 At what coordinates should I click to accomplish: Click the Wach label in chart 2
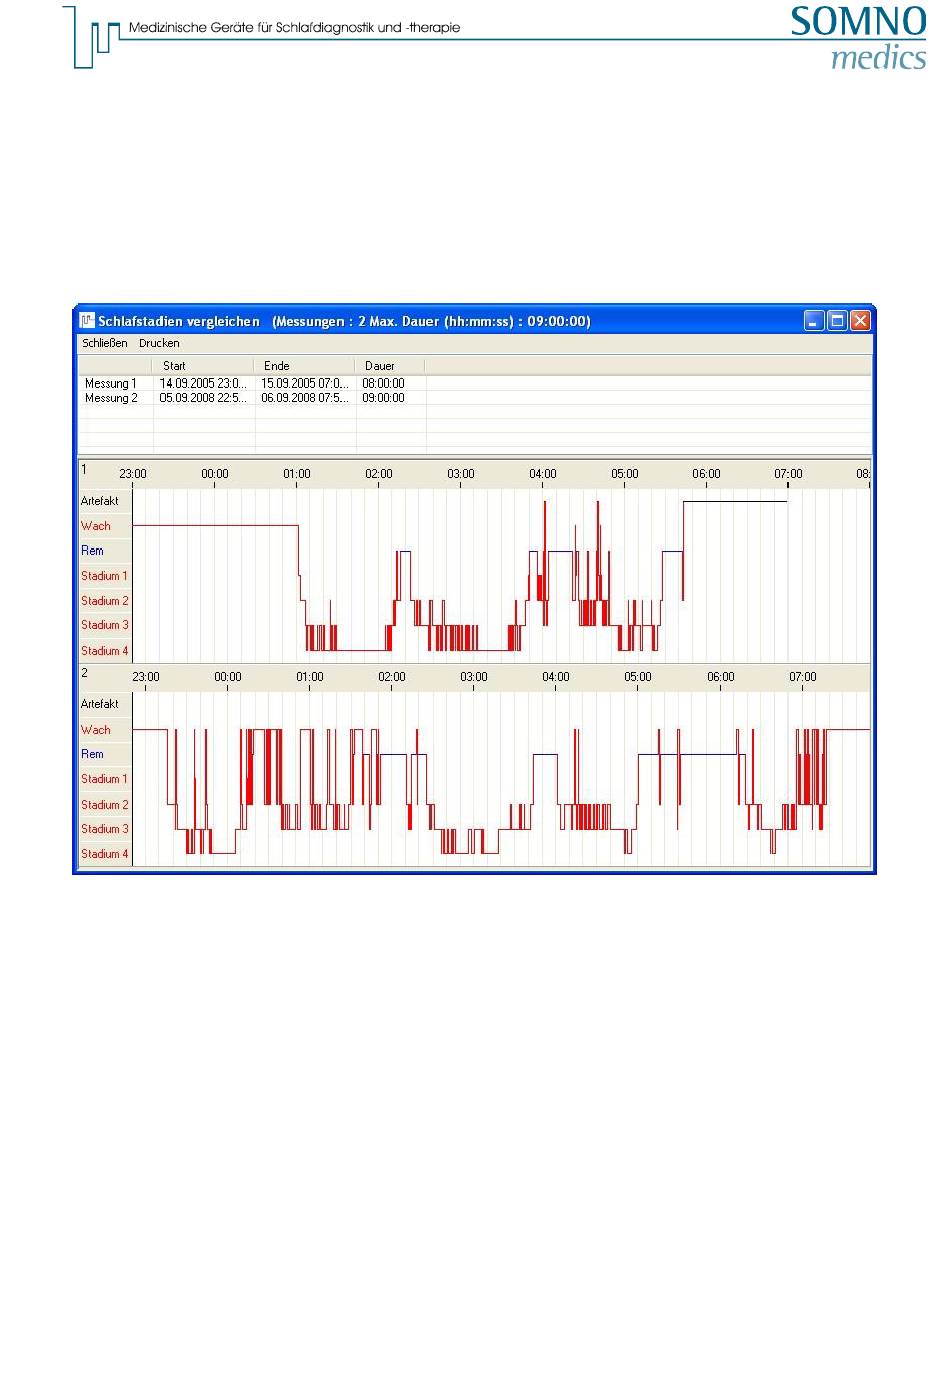click(96, 730)
